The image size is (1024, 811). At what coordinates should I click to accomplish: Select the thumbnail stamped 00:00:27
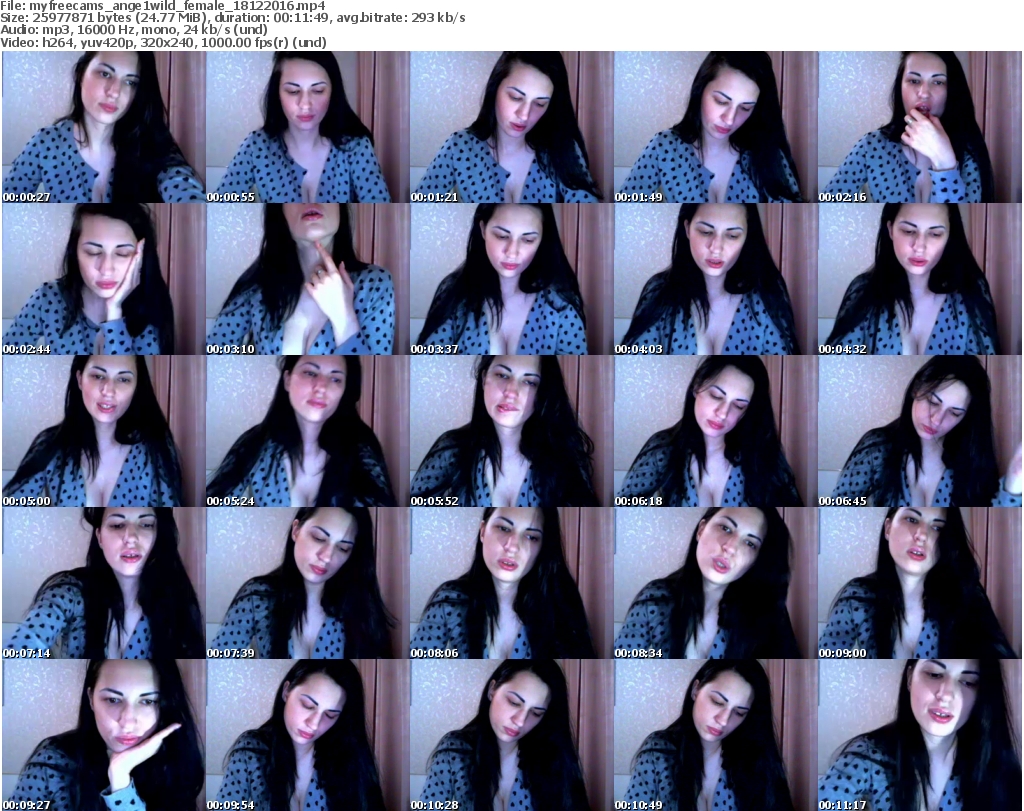104,127
